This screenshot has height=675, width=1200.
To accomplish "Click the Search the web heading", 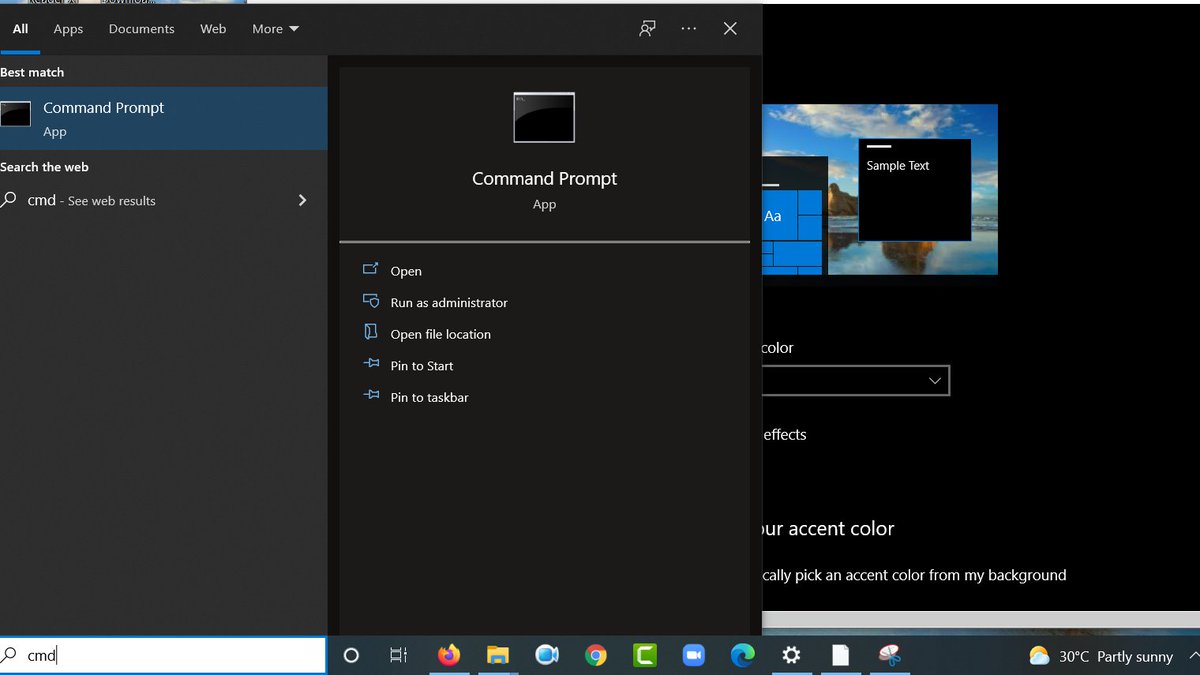I will [44, 167].
